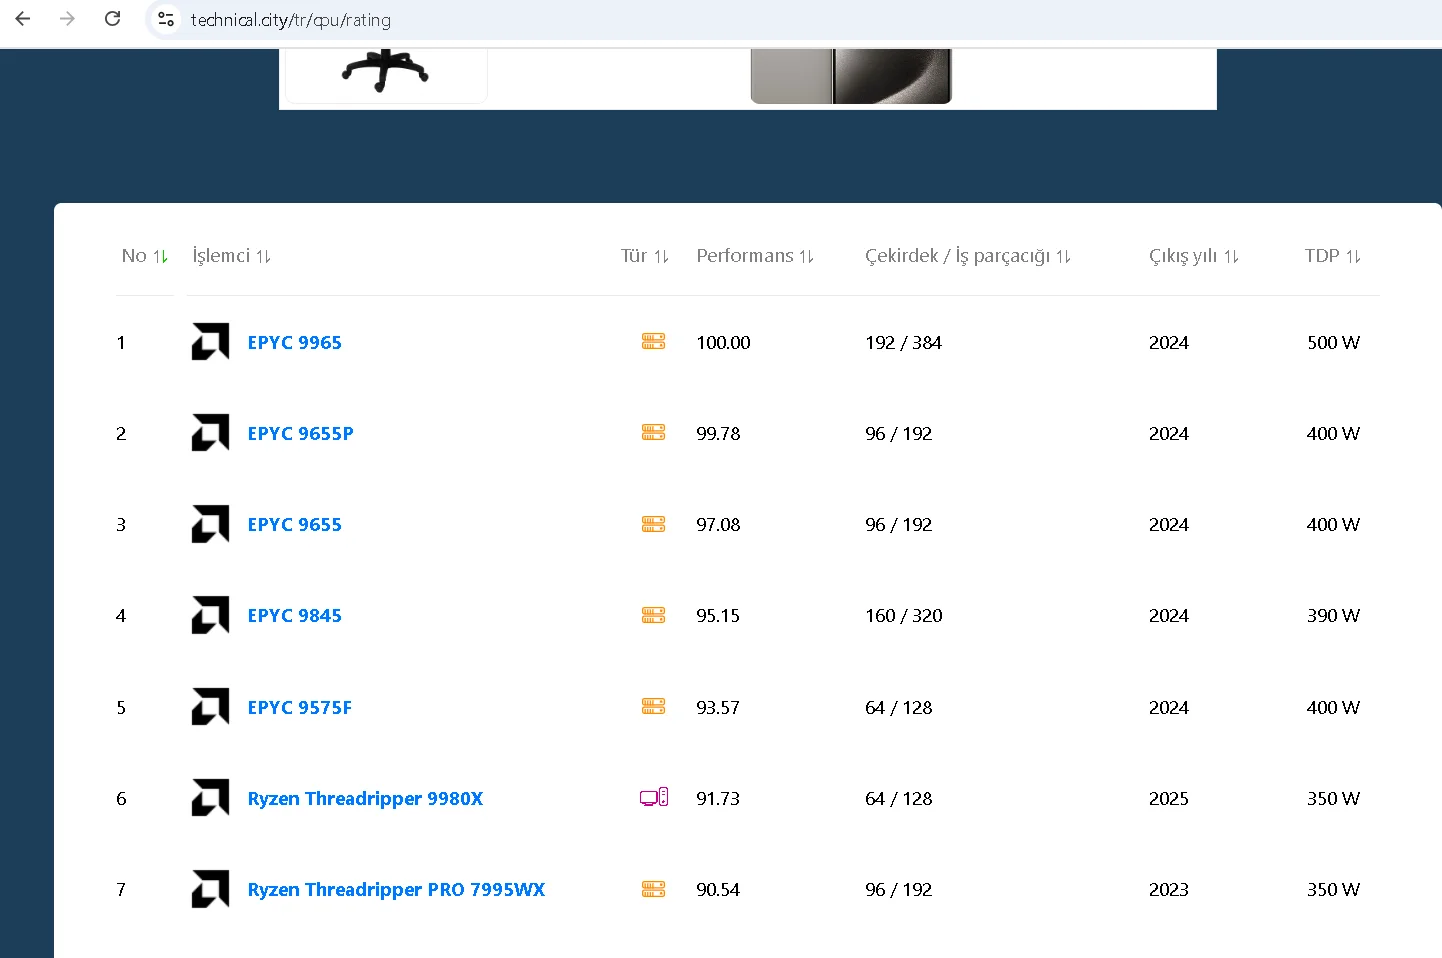Select performance score 97.08
The width and height of the screenshot is (1442, 958).
pyautogui.click(x=718, y=525)
